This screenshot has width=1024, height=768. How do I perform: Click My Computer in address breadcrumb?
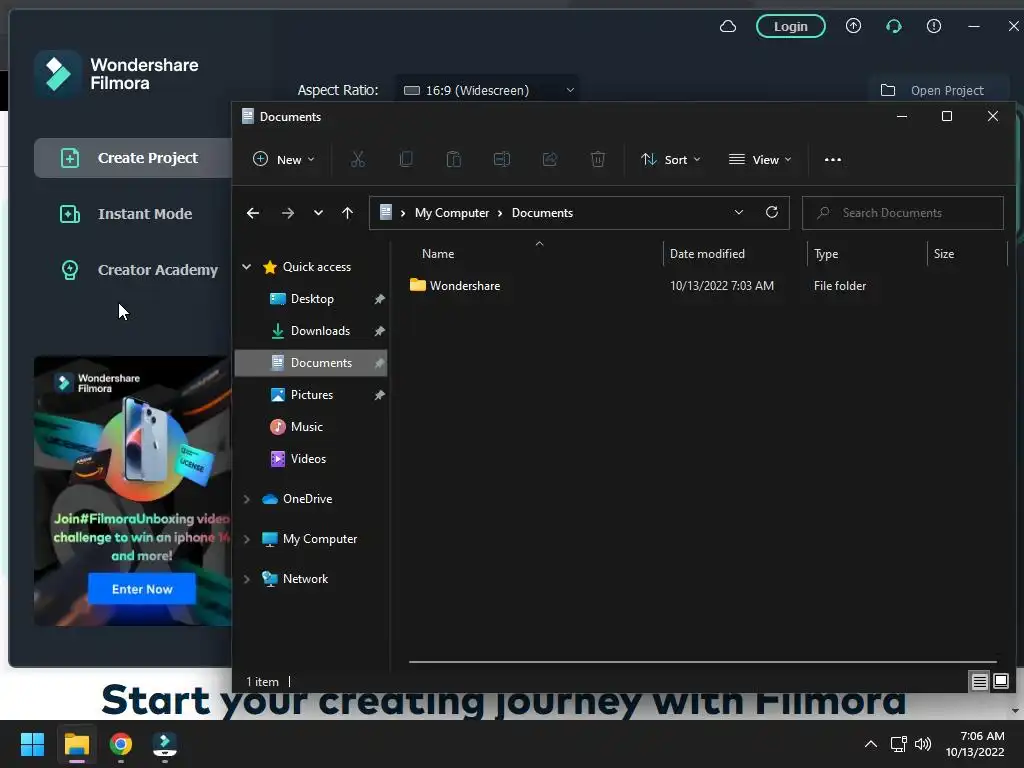(452, 213)
